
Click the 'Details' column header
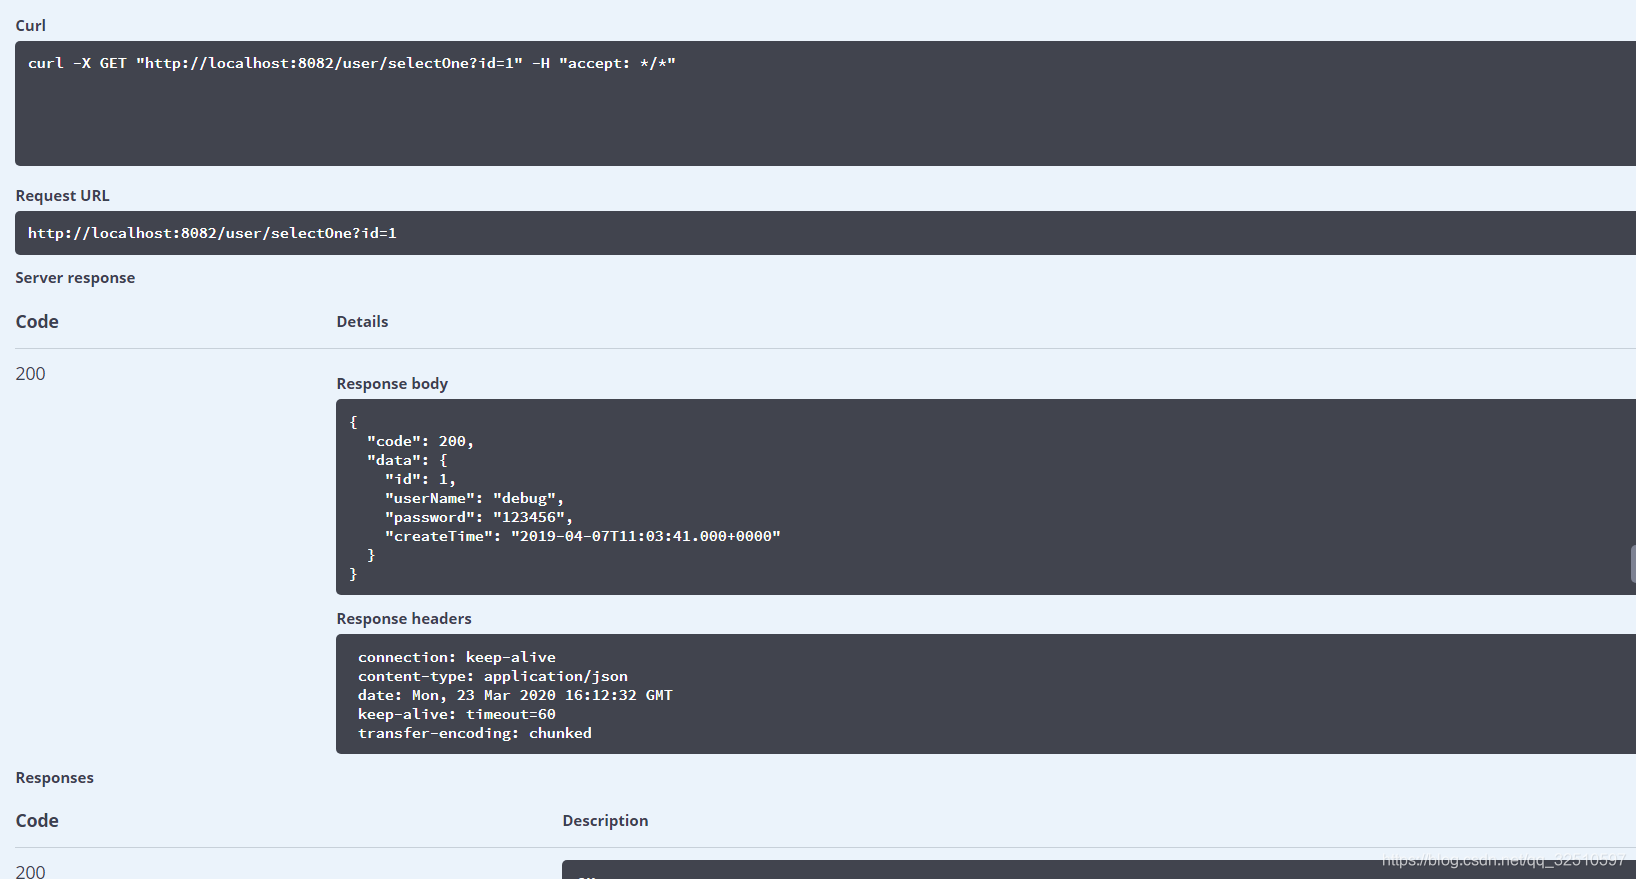point(362,322)
